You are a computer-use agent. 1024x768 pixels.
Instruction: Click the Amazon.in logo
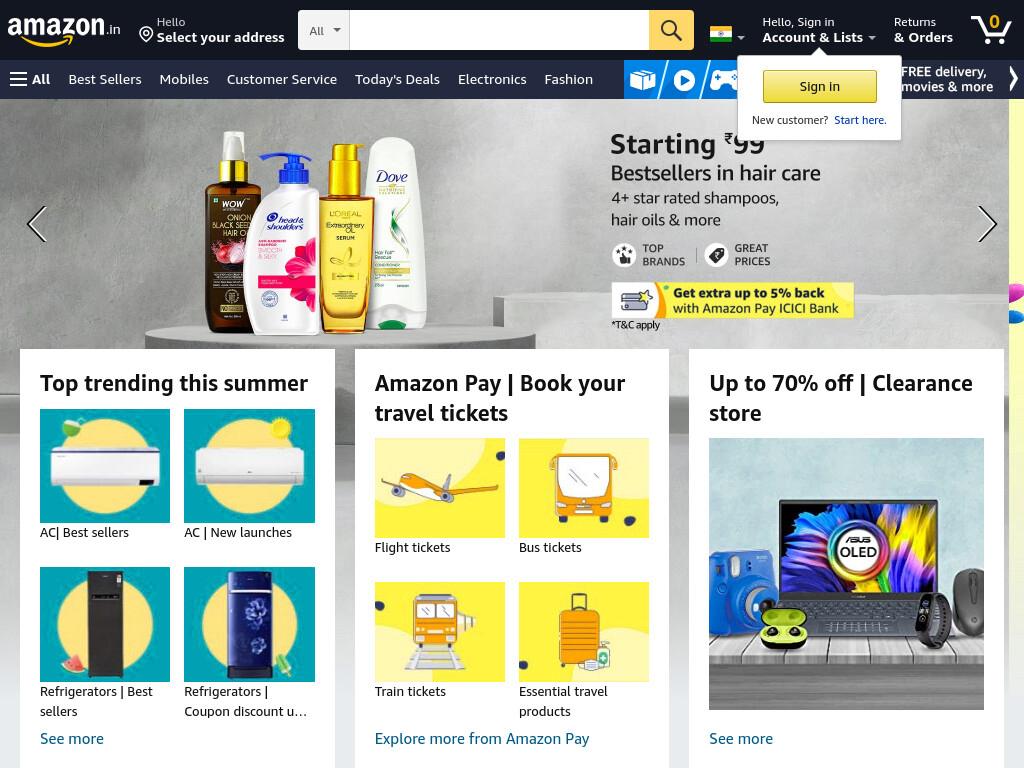(x=63, y=30)
